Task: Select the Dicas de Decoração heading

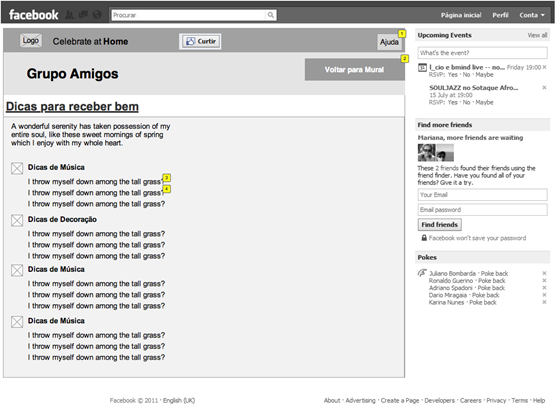Action: (x=62, y=219)
